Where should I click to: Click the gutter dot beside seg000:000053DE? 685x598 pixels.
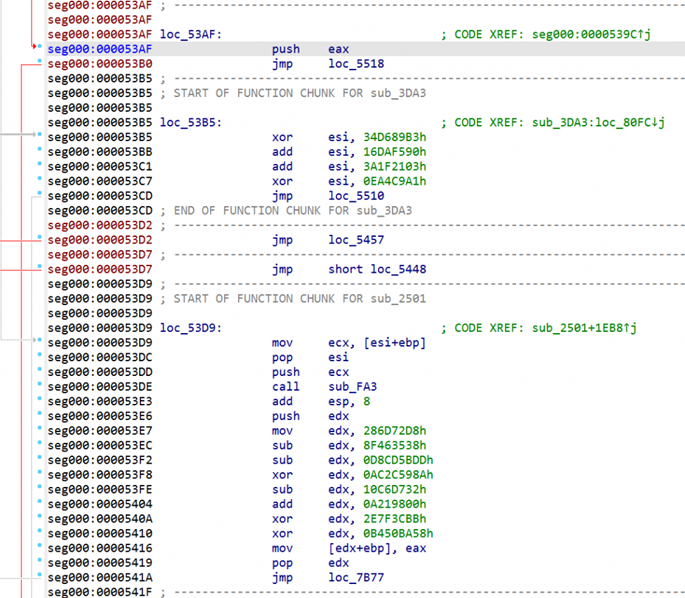tap(39, 385)
